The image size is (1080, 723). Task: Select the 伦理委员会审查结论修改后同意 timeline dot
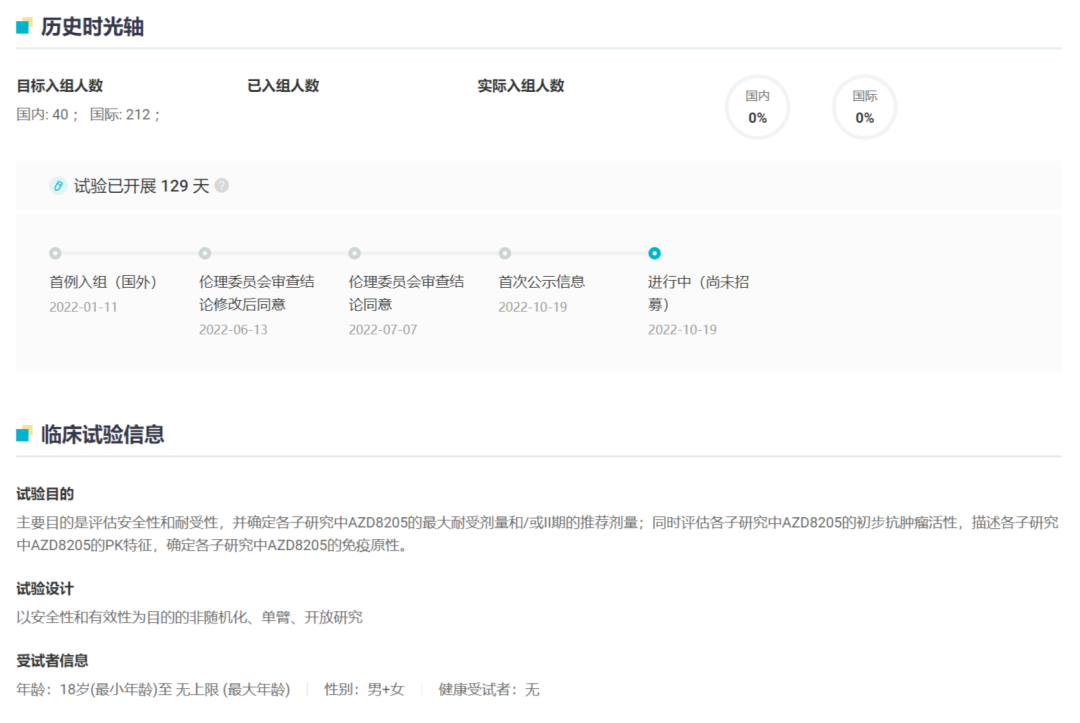pyautogui.click(x=205, y=253)
